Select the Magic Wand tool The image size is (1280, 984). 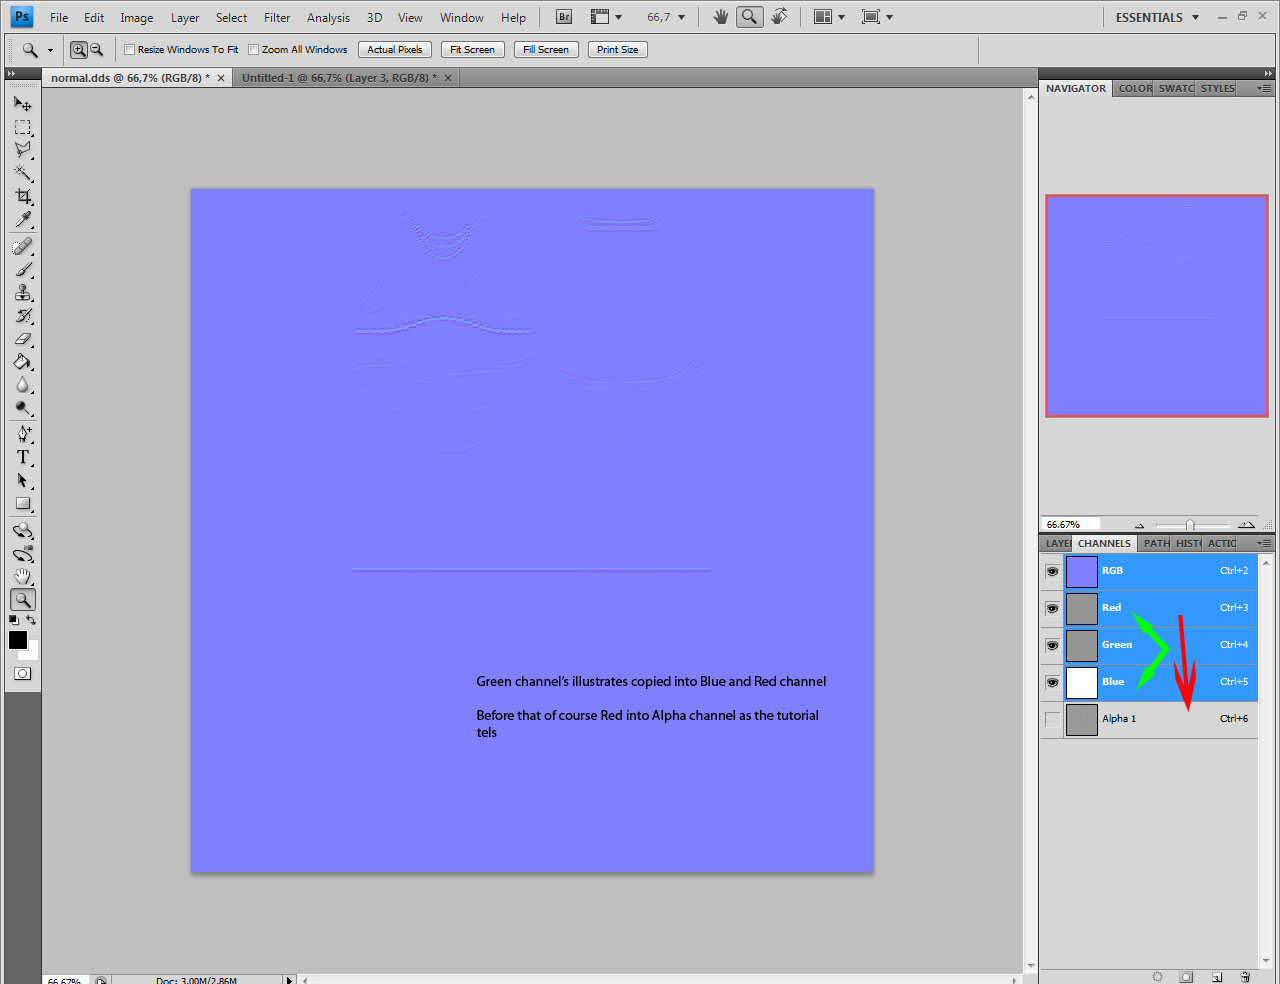click(x=23, y=173)
